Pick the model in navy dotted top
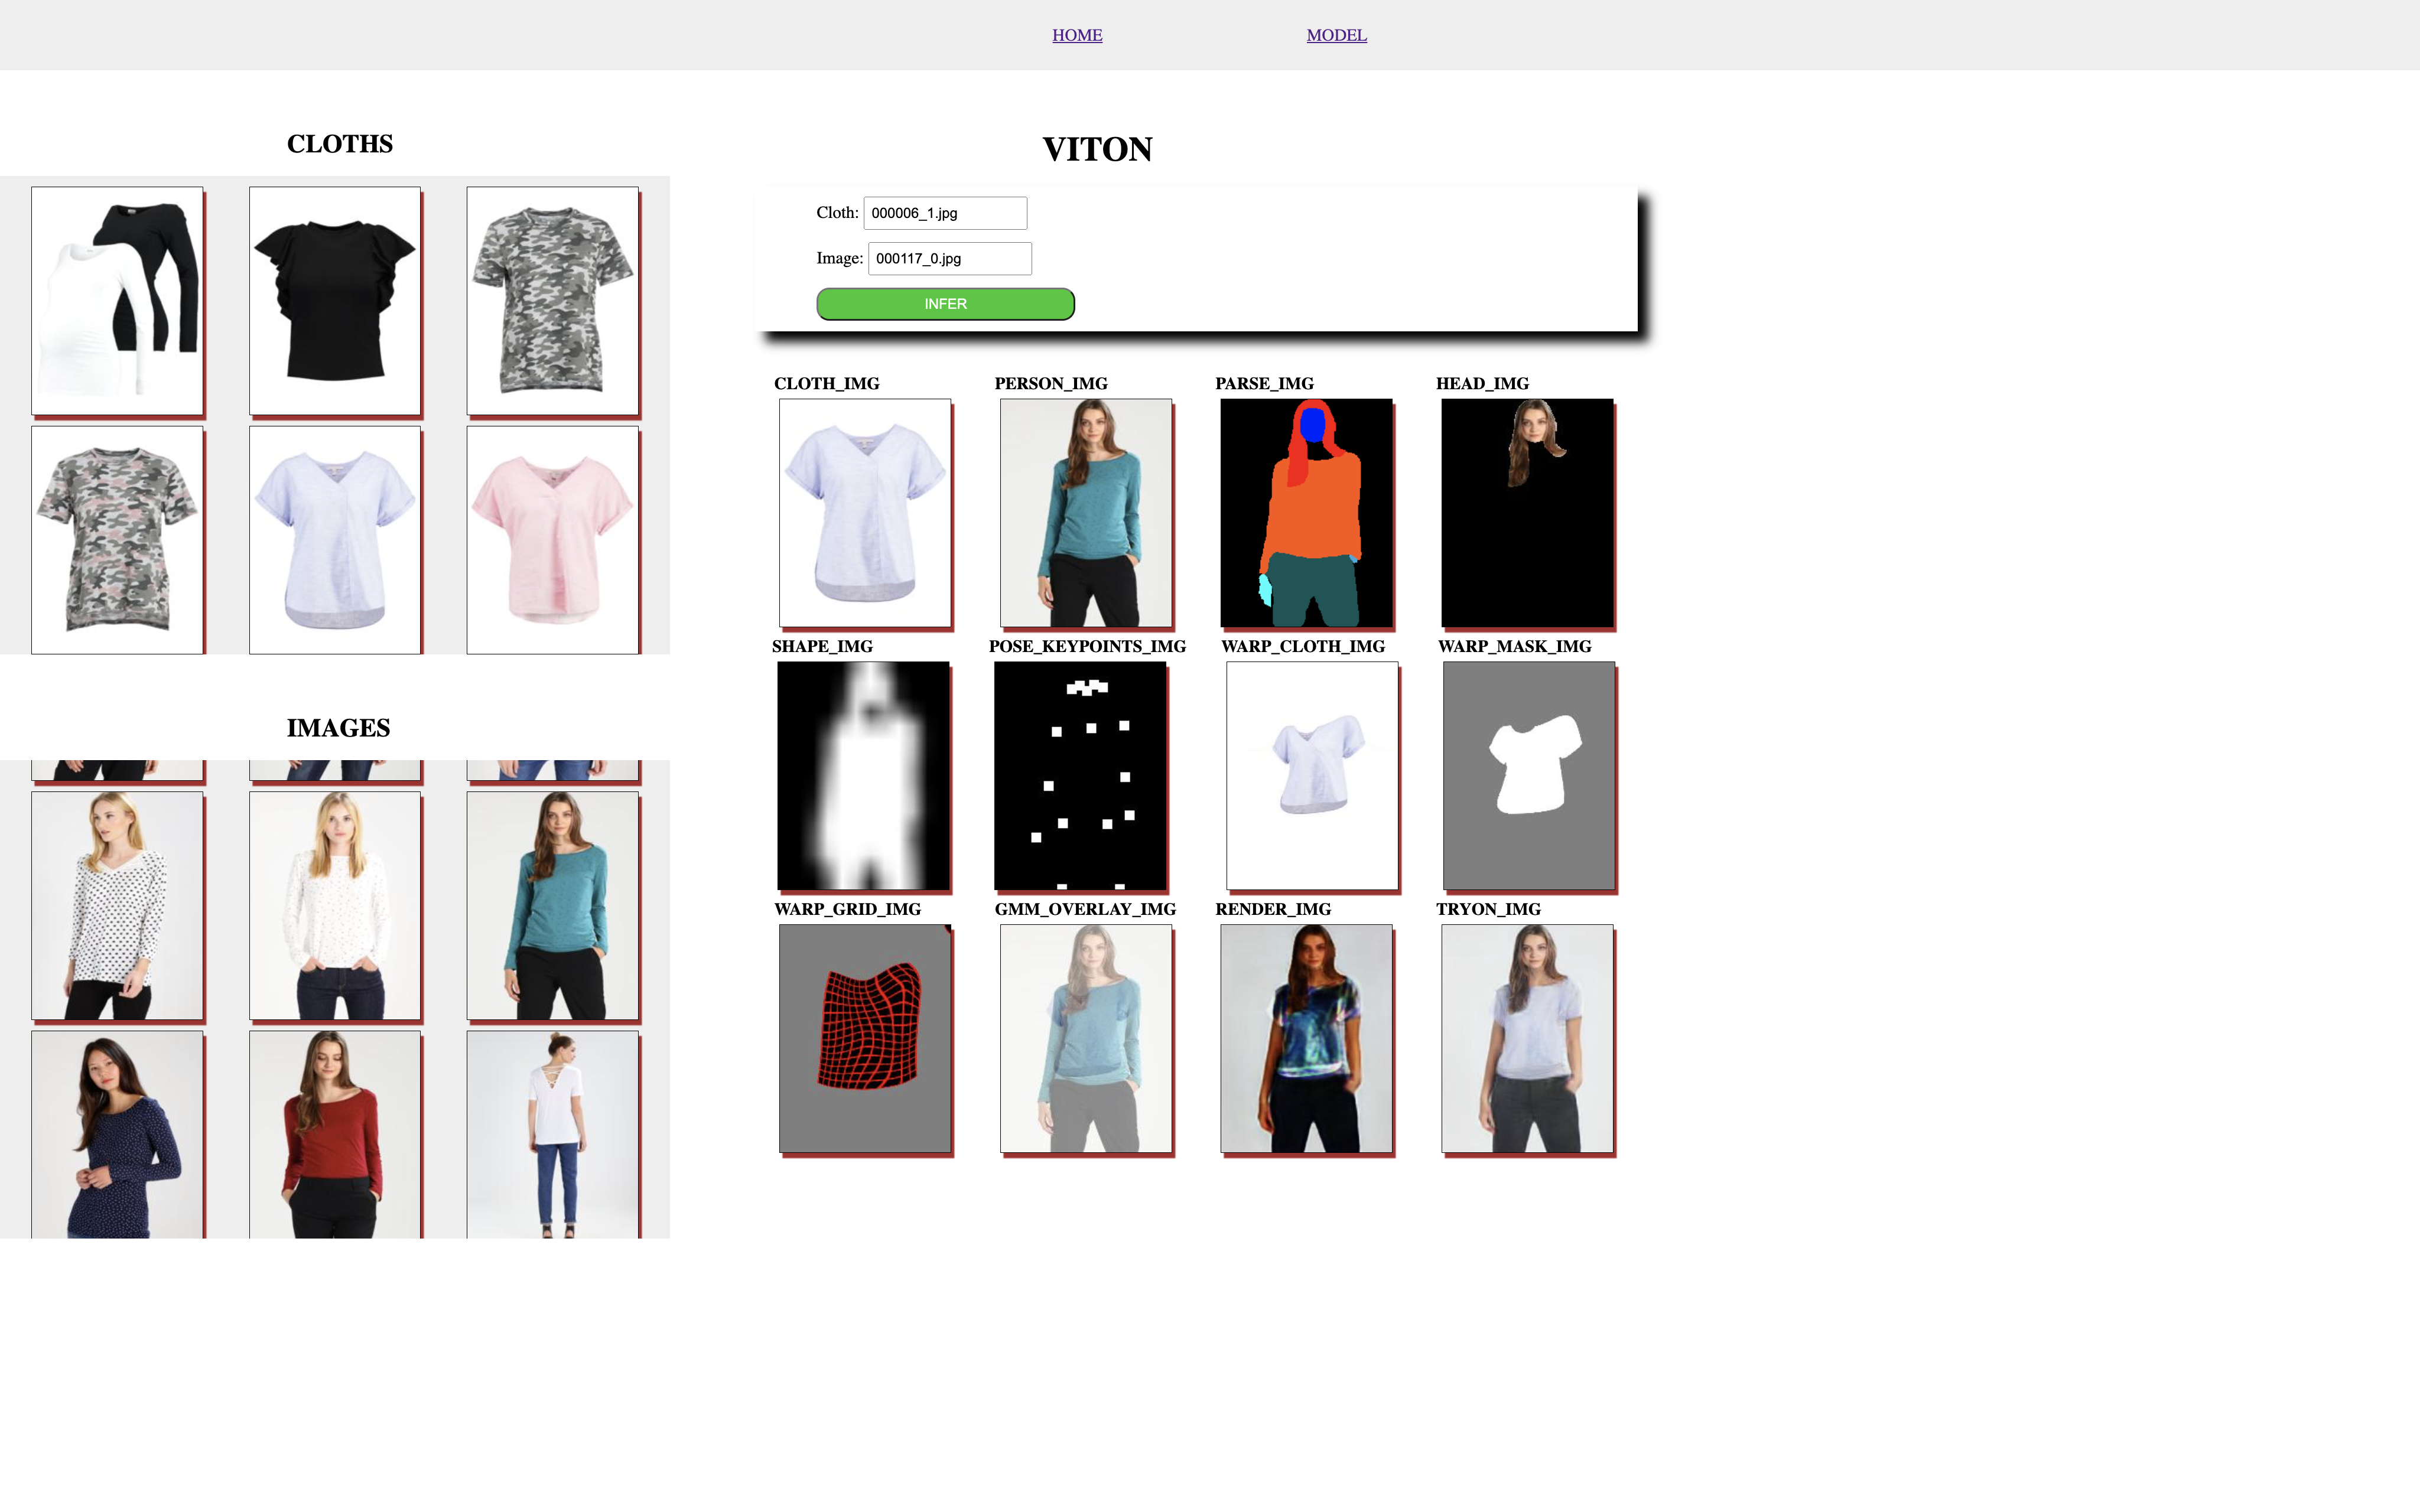The image size is (2420, 1512). pyautogui.click(x=117, y=1135)
